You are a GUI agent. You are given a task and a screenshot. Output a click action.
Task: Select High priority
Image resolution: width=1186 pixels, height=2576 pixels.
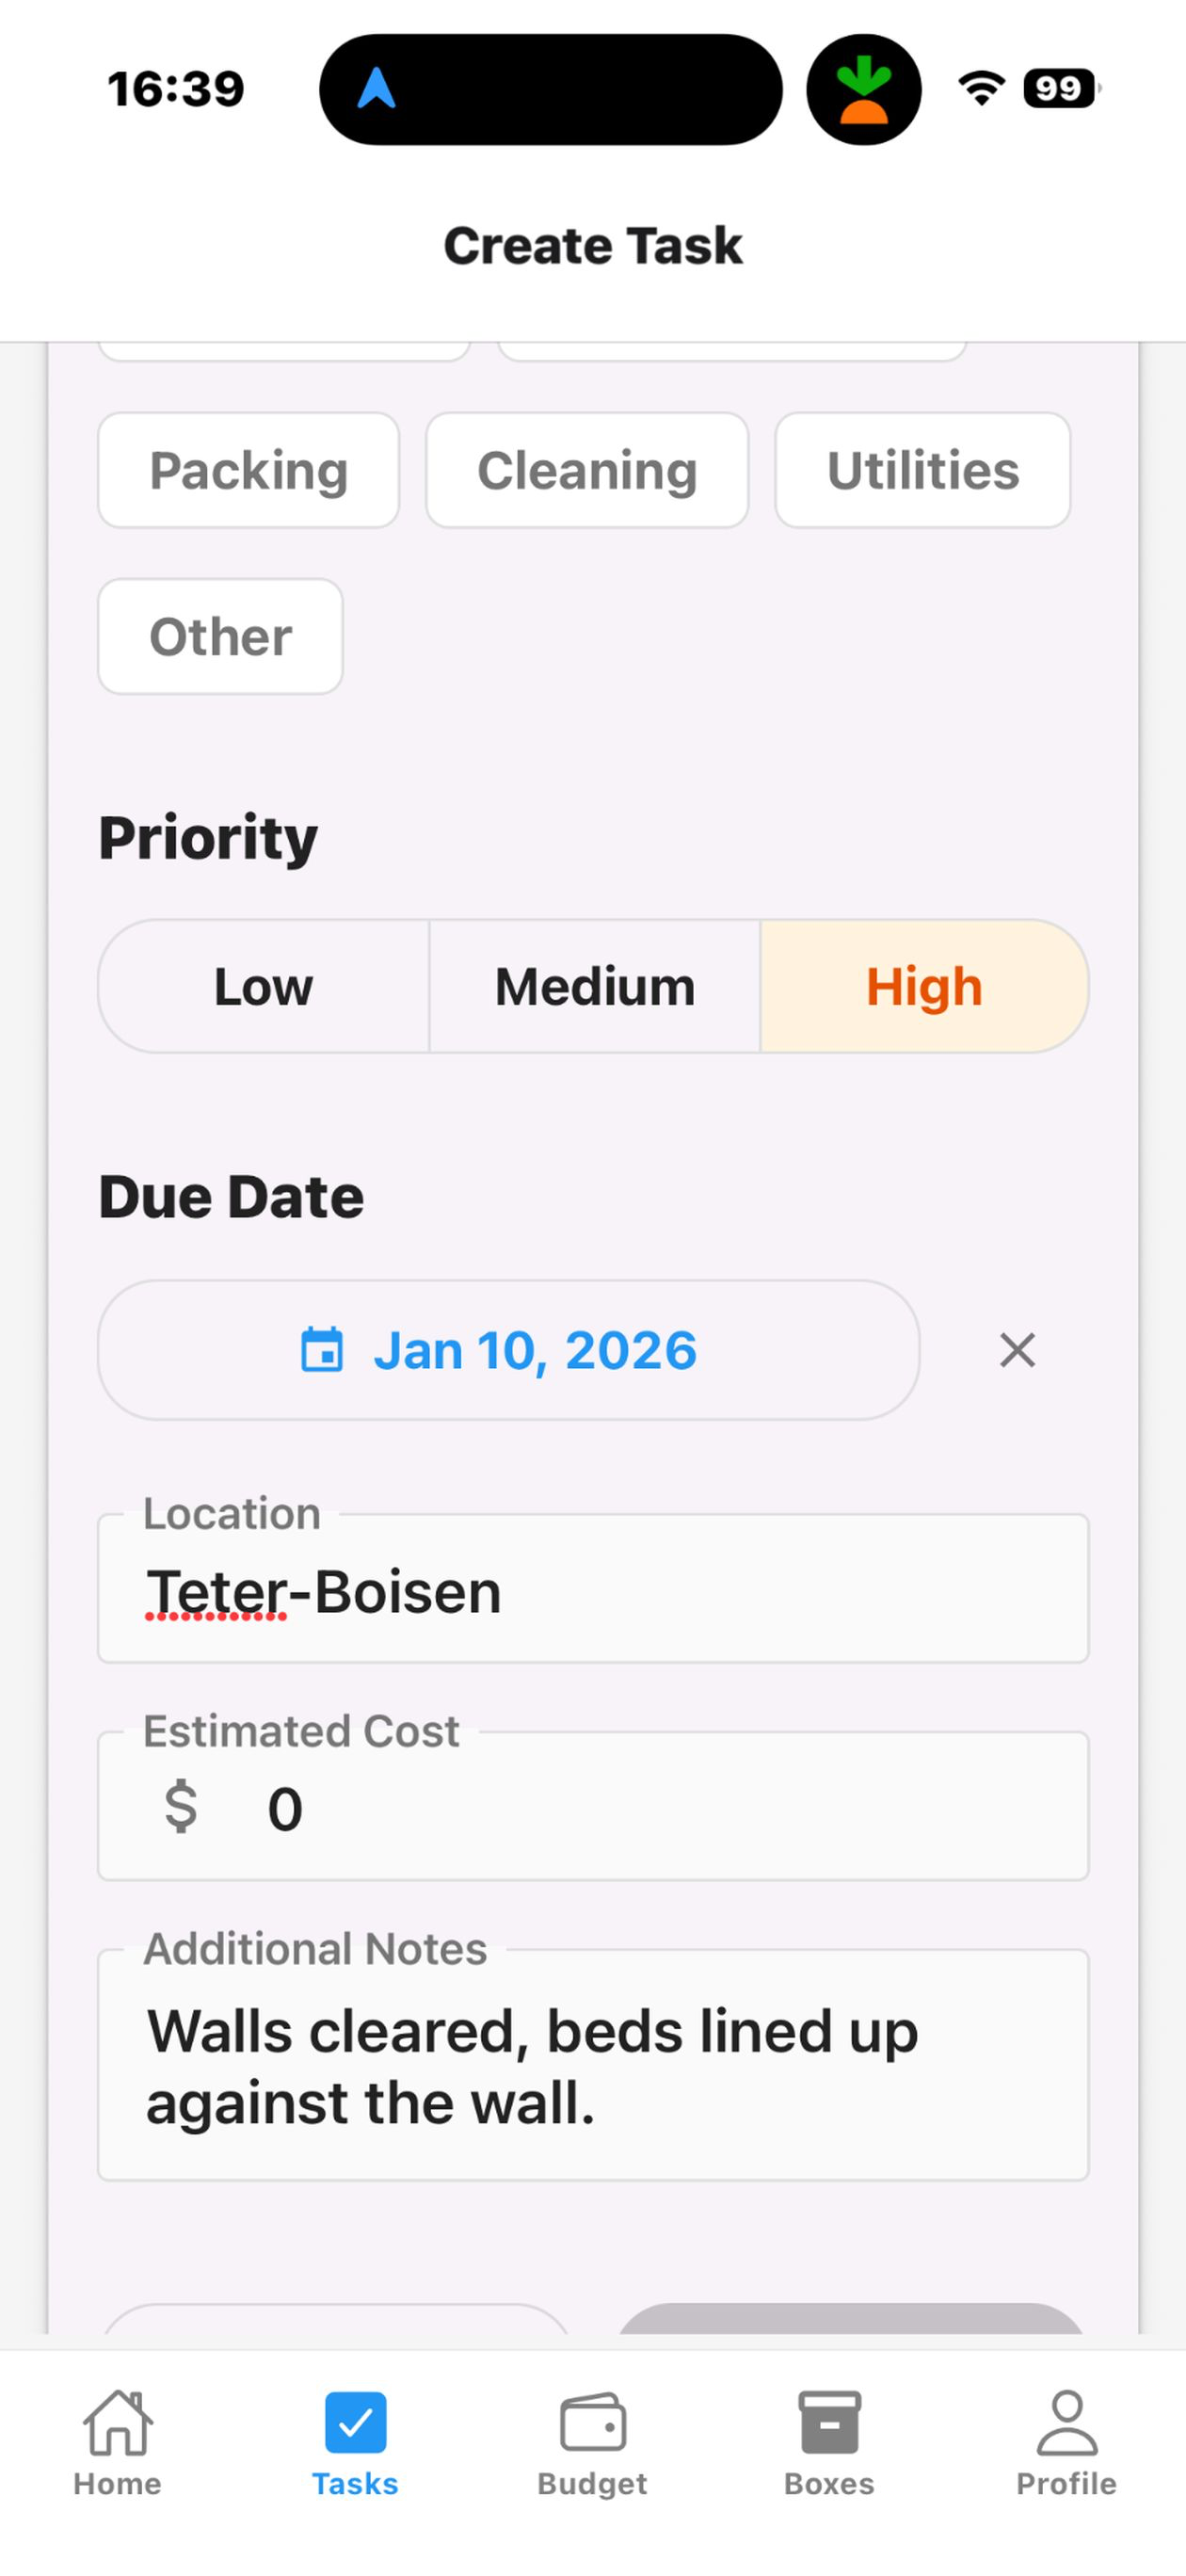(x=925, y=986)
